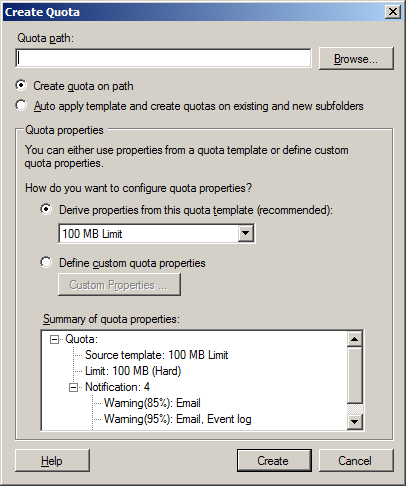Click the summary scrollbar down arrow
The width and height of the screenshot is (406, 486).
[x=355, y=422]
